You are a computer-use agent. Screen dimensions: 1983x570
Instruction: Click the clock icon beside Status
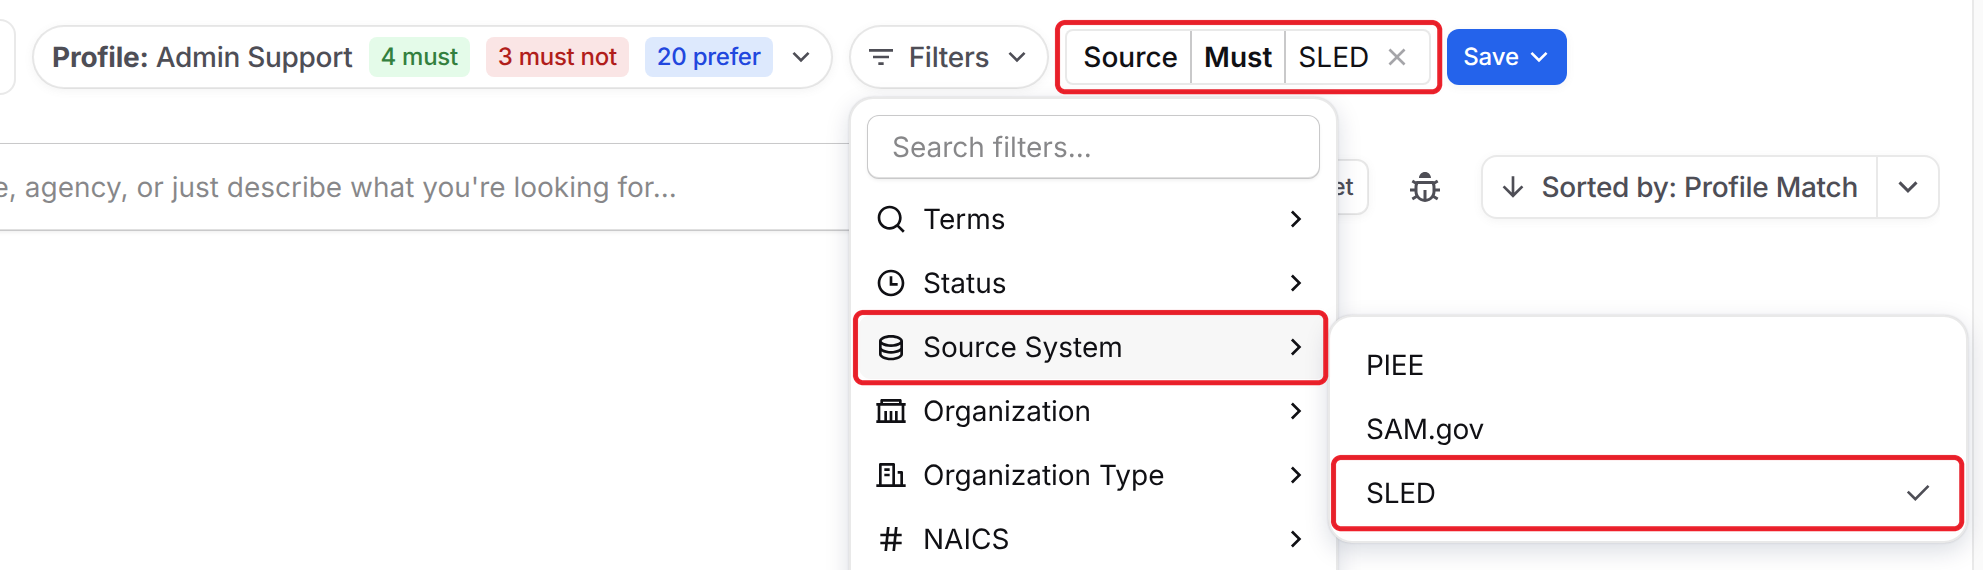[x=890, y=283]
